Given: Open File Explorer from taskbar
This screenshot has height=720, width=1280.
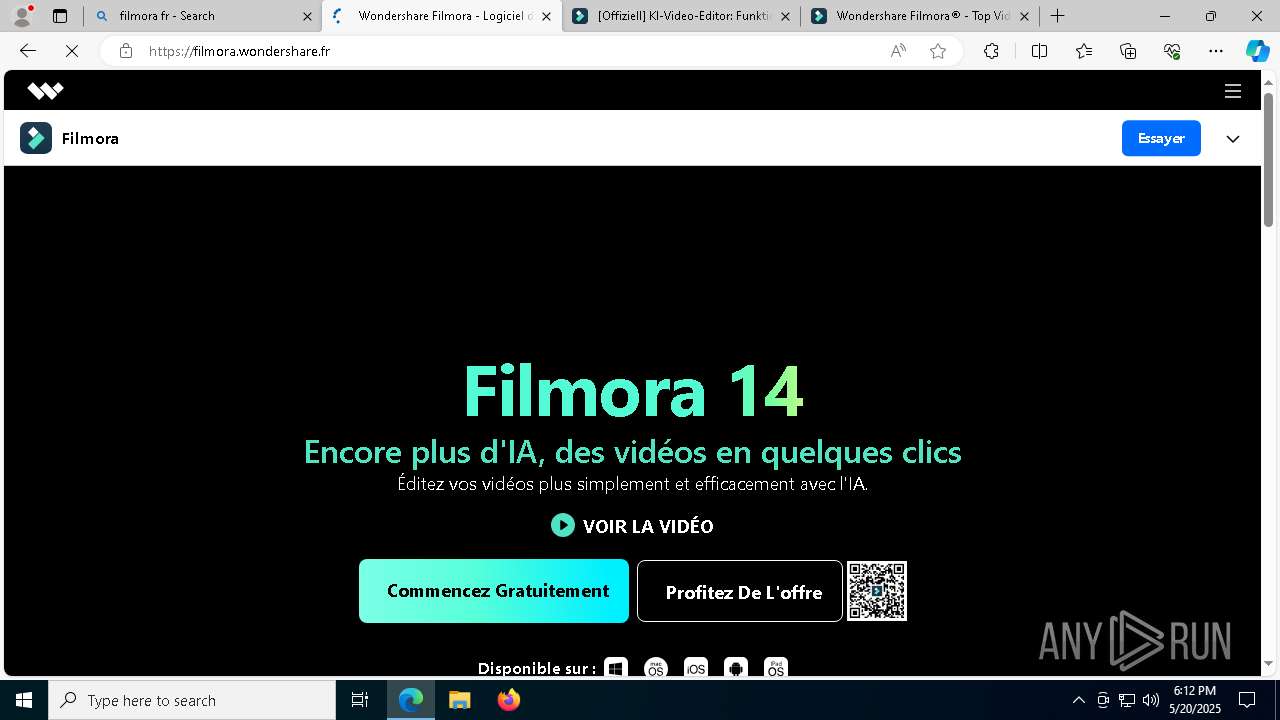Looking at the screenshot, I should point(459,700).
